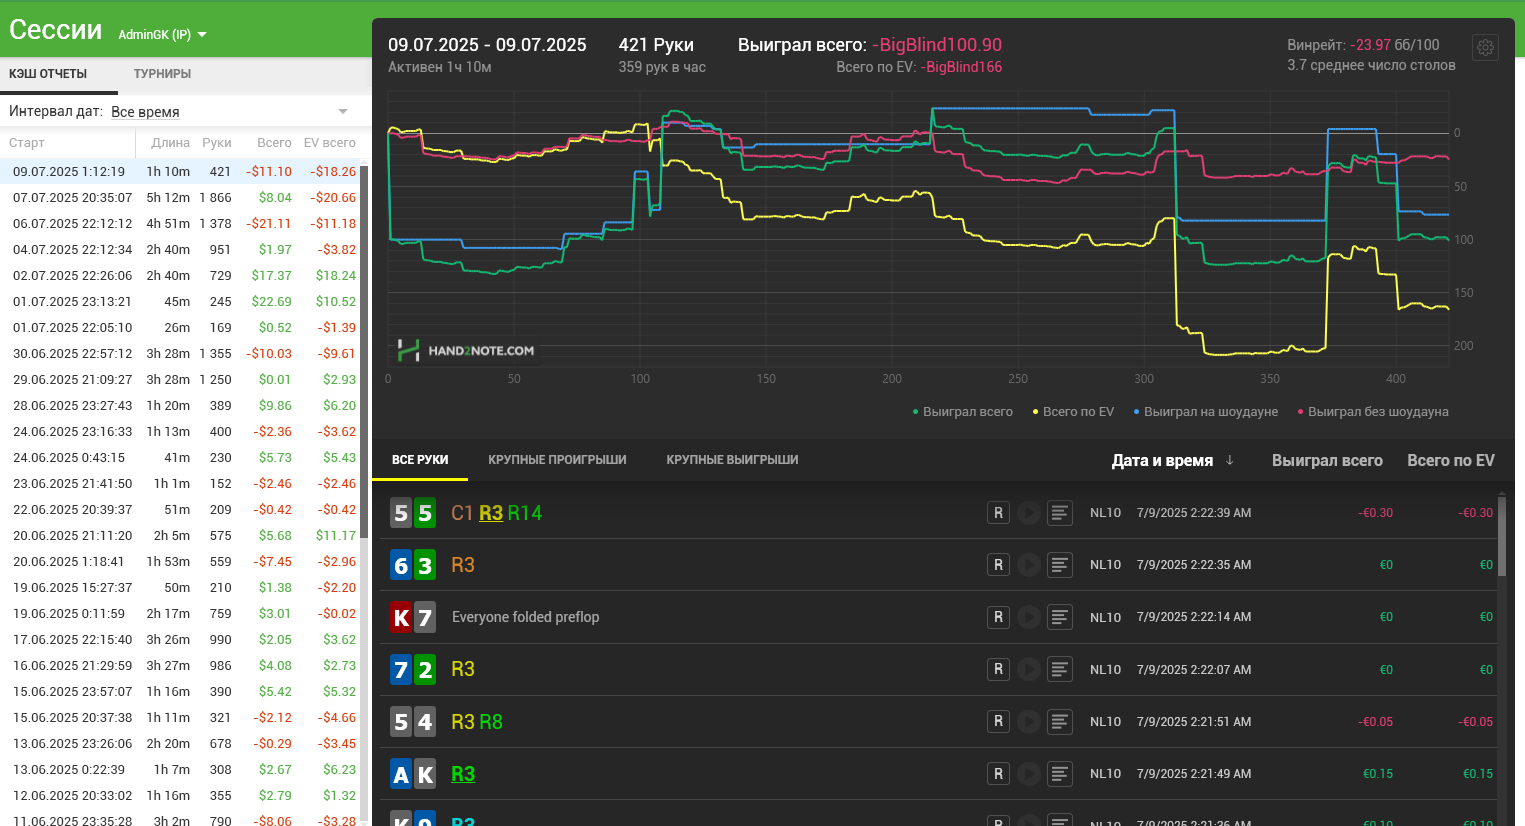This screenshot has width=1525, height=826.
Task: Click play icon for the AK hand
Action: coord(1029,773)
